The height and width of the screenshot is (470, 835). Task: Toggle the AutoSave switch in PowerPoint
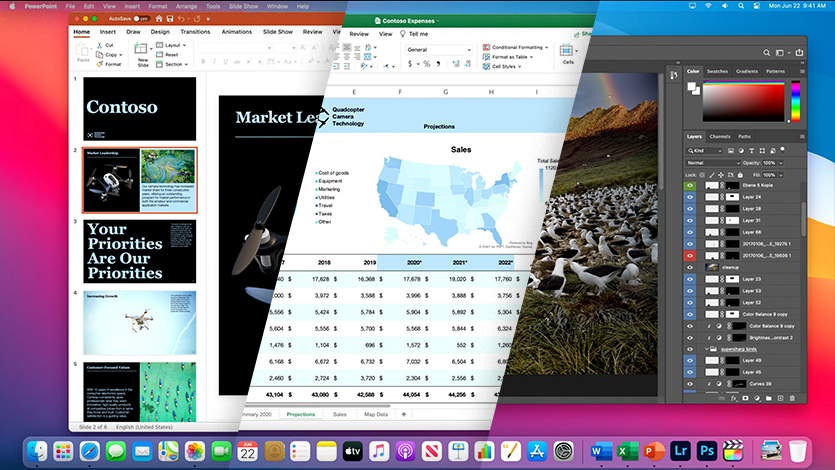point(141,19)
